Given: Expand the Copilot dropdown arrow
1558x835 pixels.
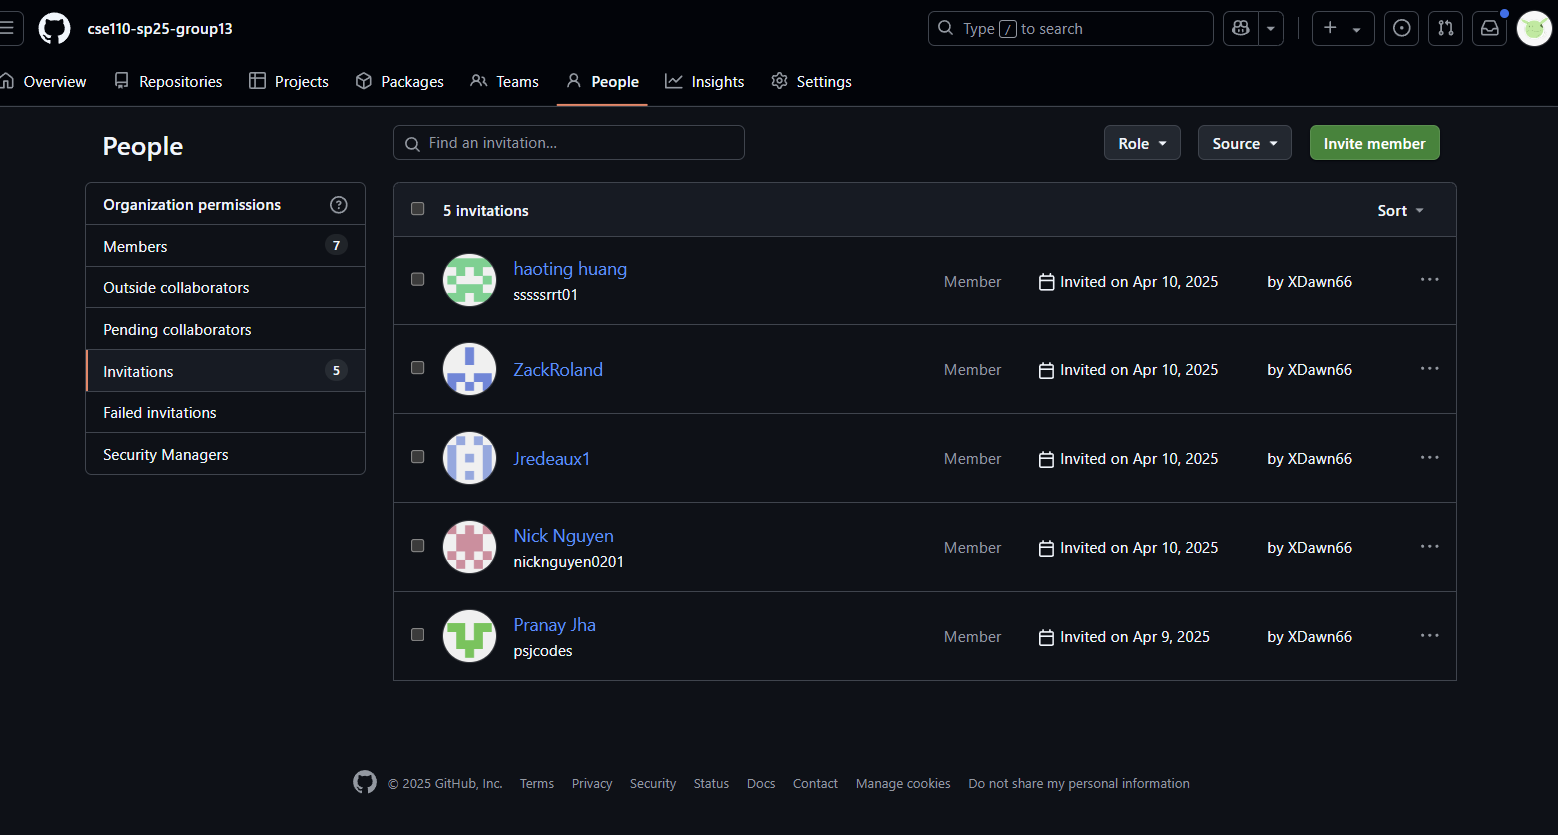Looking at the screenshot, I should click(x=1271, y=28).
